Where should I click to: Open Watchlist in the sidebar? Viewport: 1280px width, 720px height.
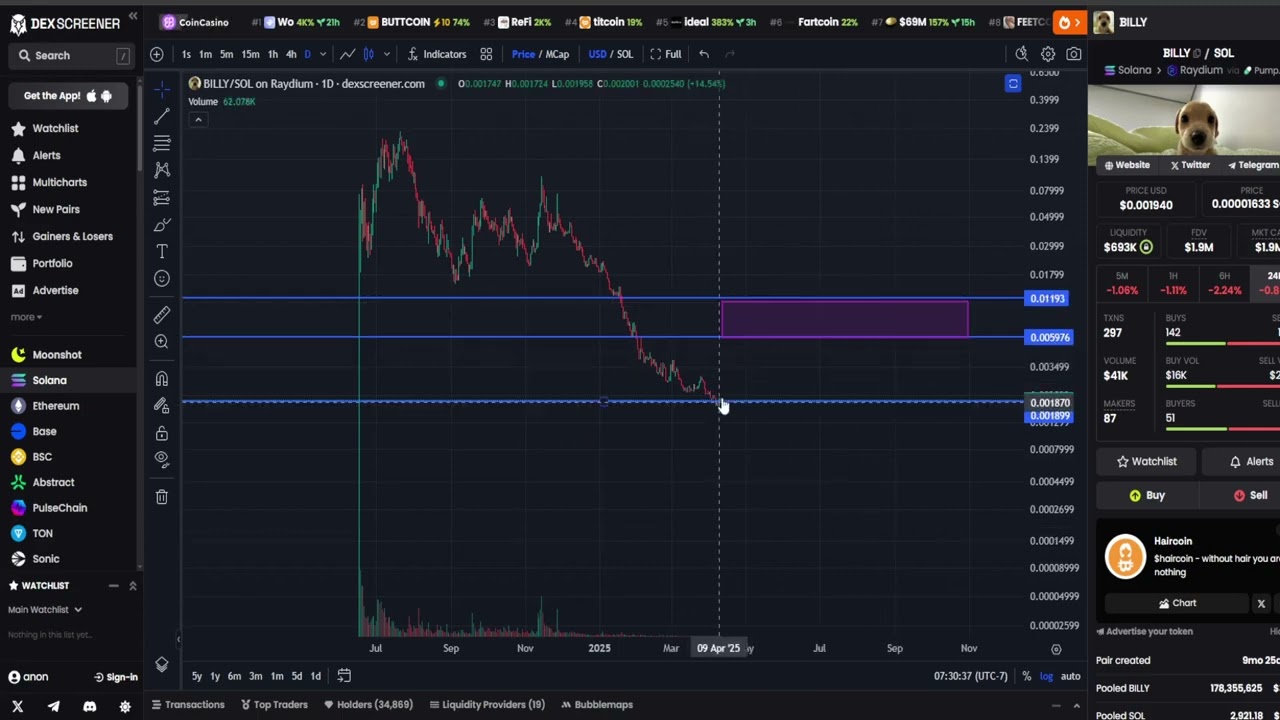55,128
